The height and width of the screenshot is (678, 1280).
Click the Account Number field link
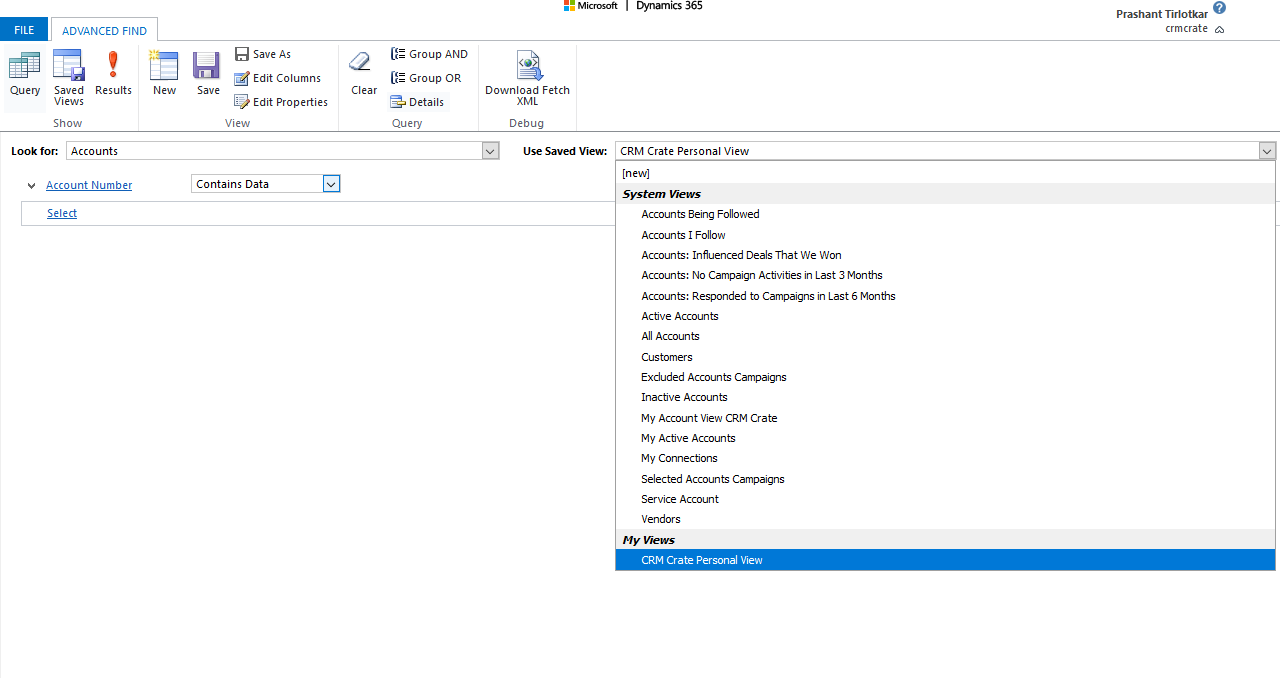[x=88, y=185]
